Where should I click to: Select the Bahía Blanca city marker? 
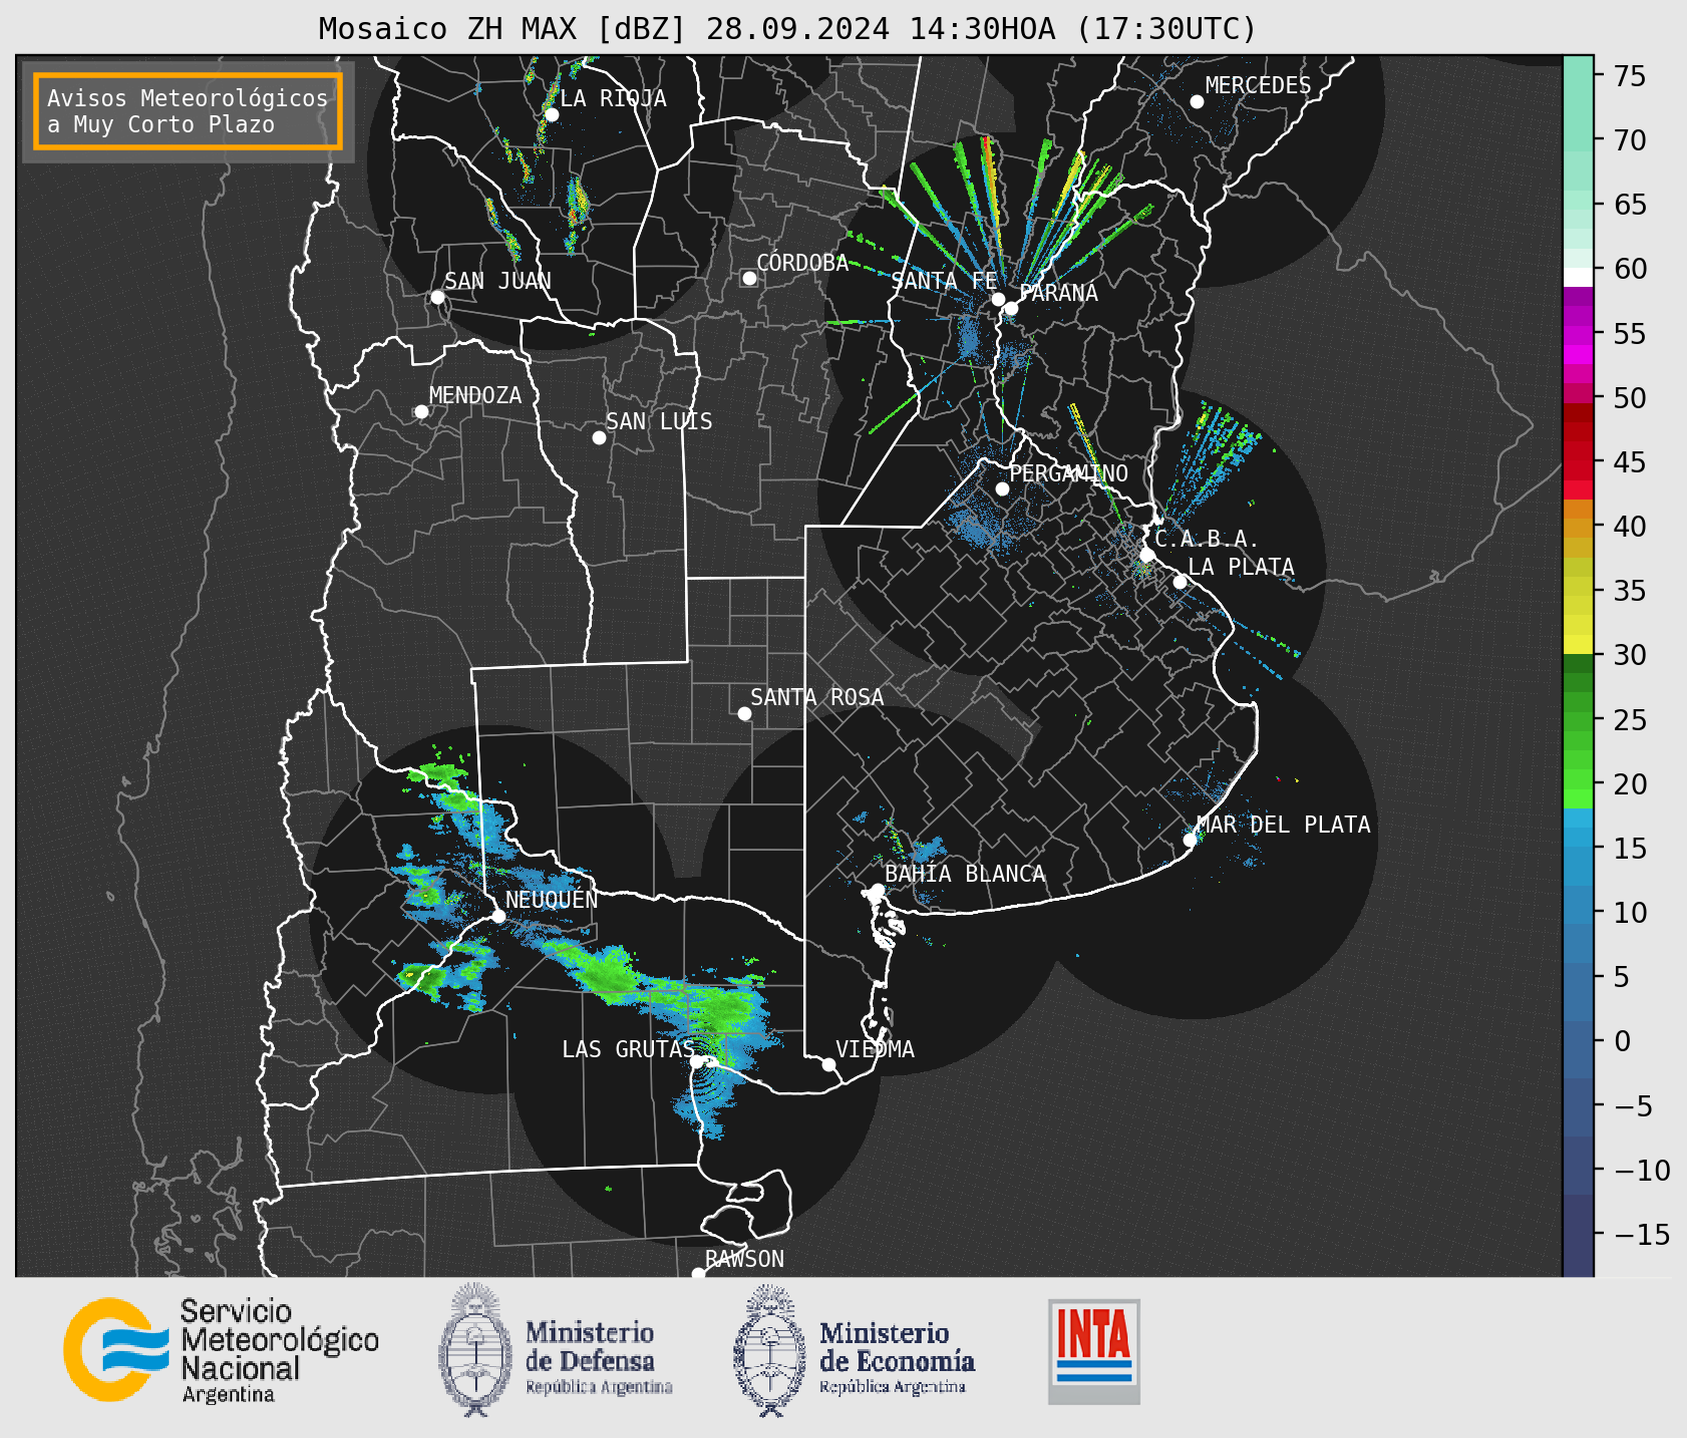[x=877, y=890]
